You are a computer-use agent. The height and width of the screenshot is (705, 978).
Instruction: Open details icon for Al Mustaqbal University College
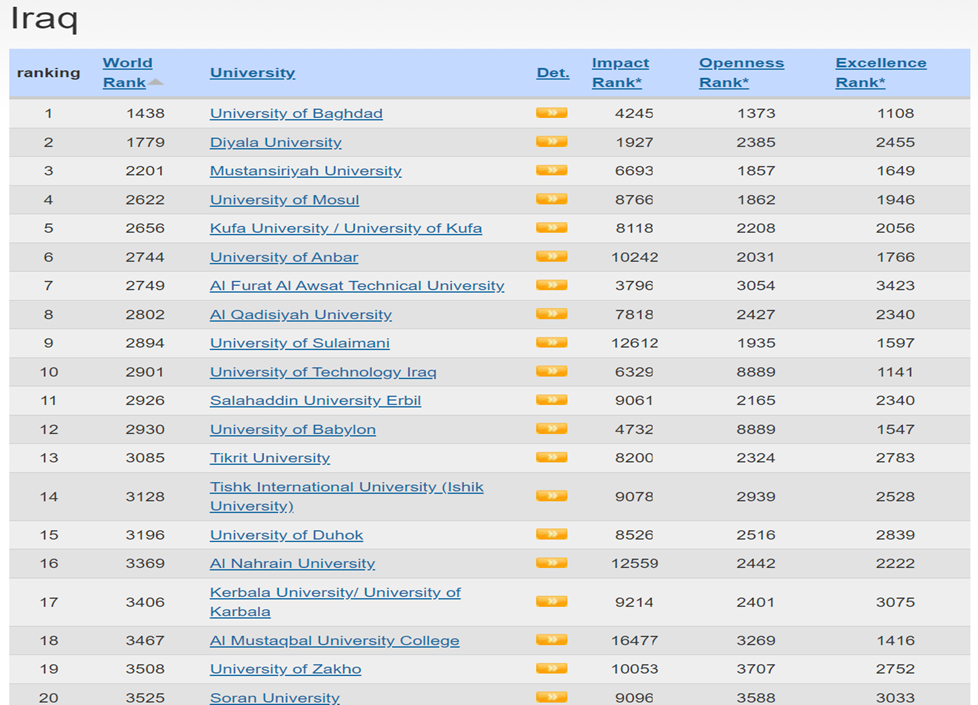[551, 640]
